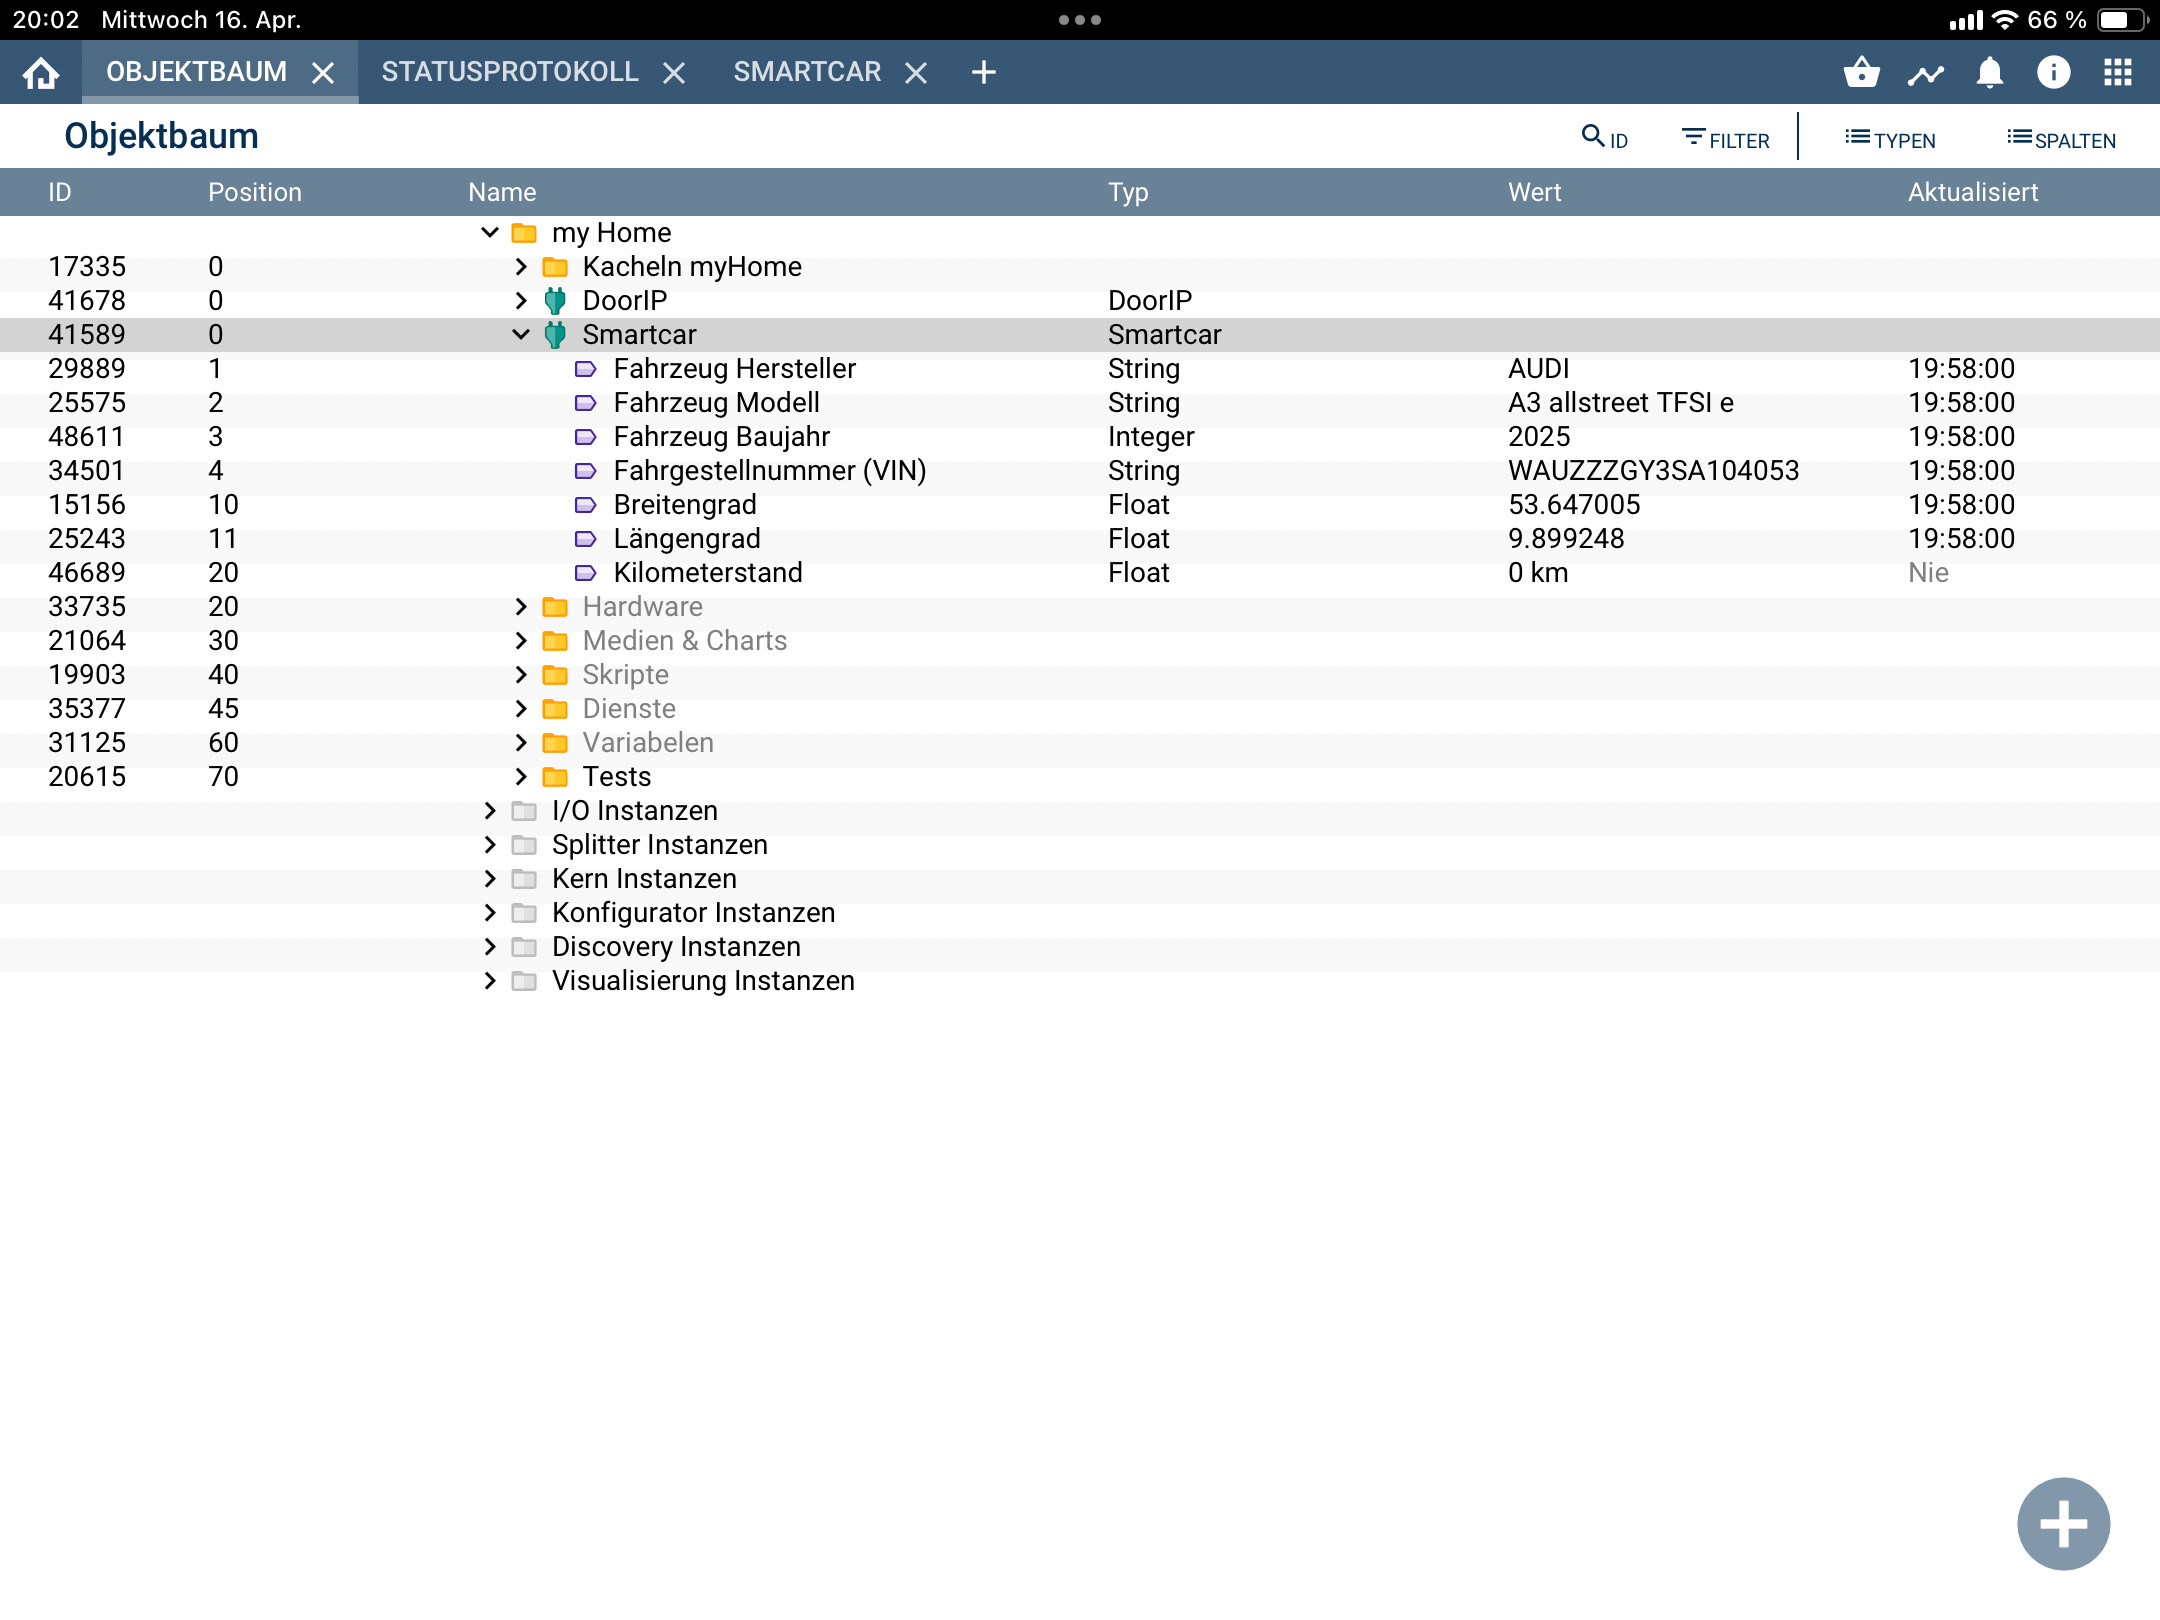
Task: Open ID search
Action: pyautogui.click(x=1605, y=138)
